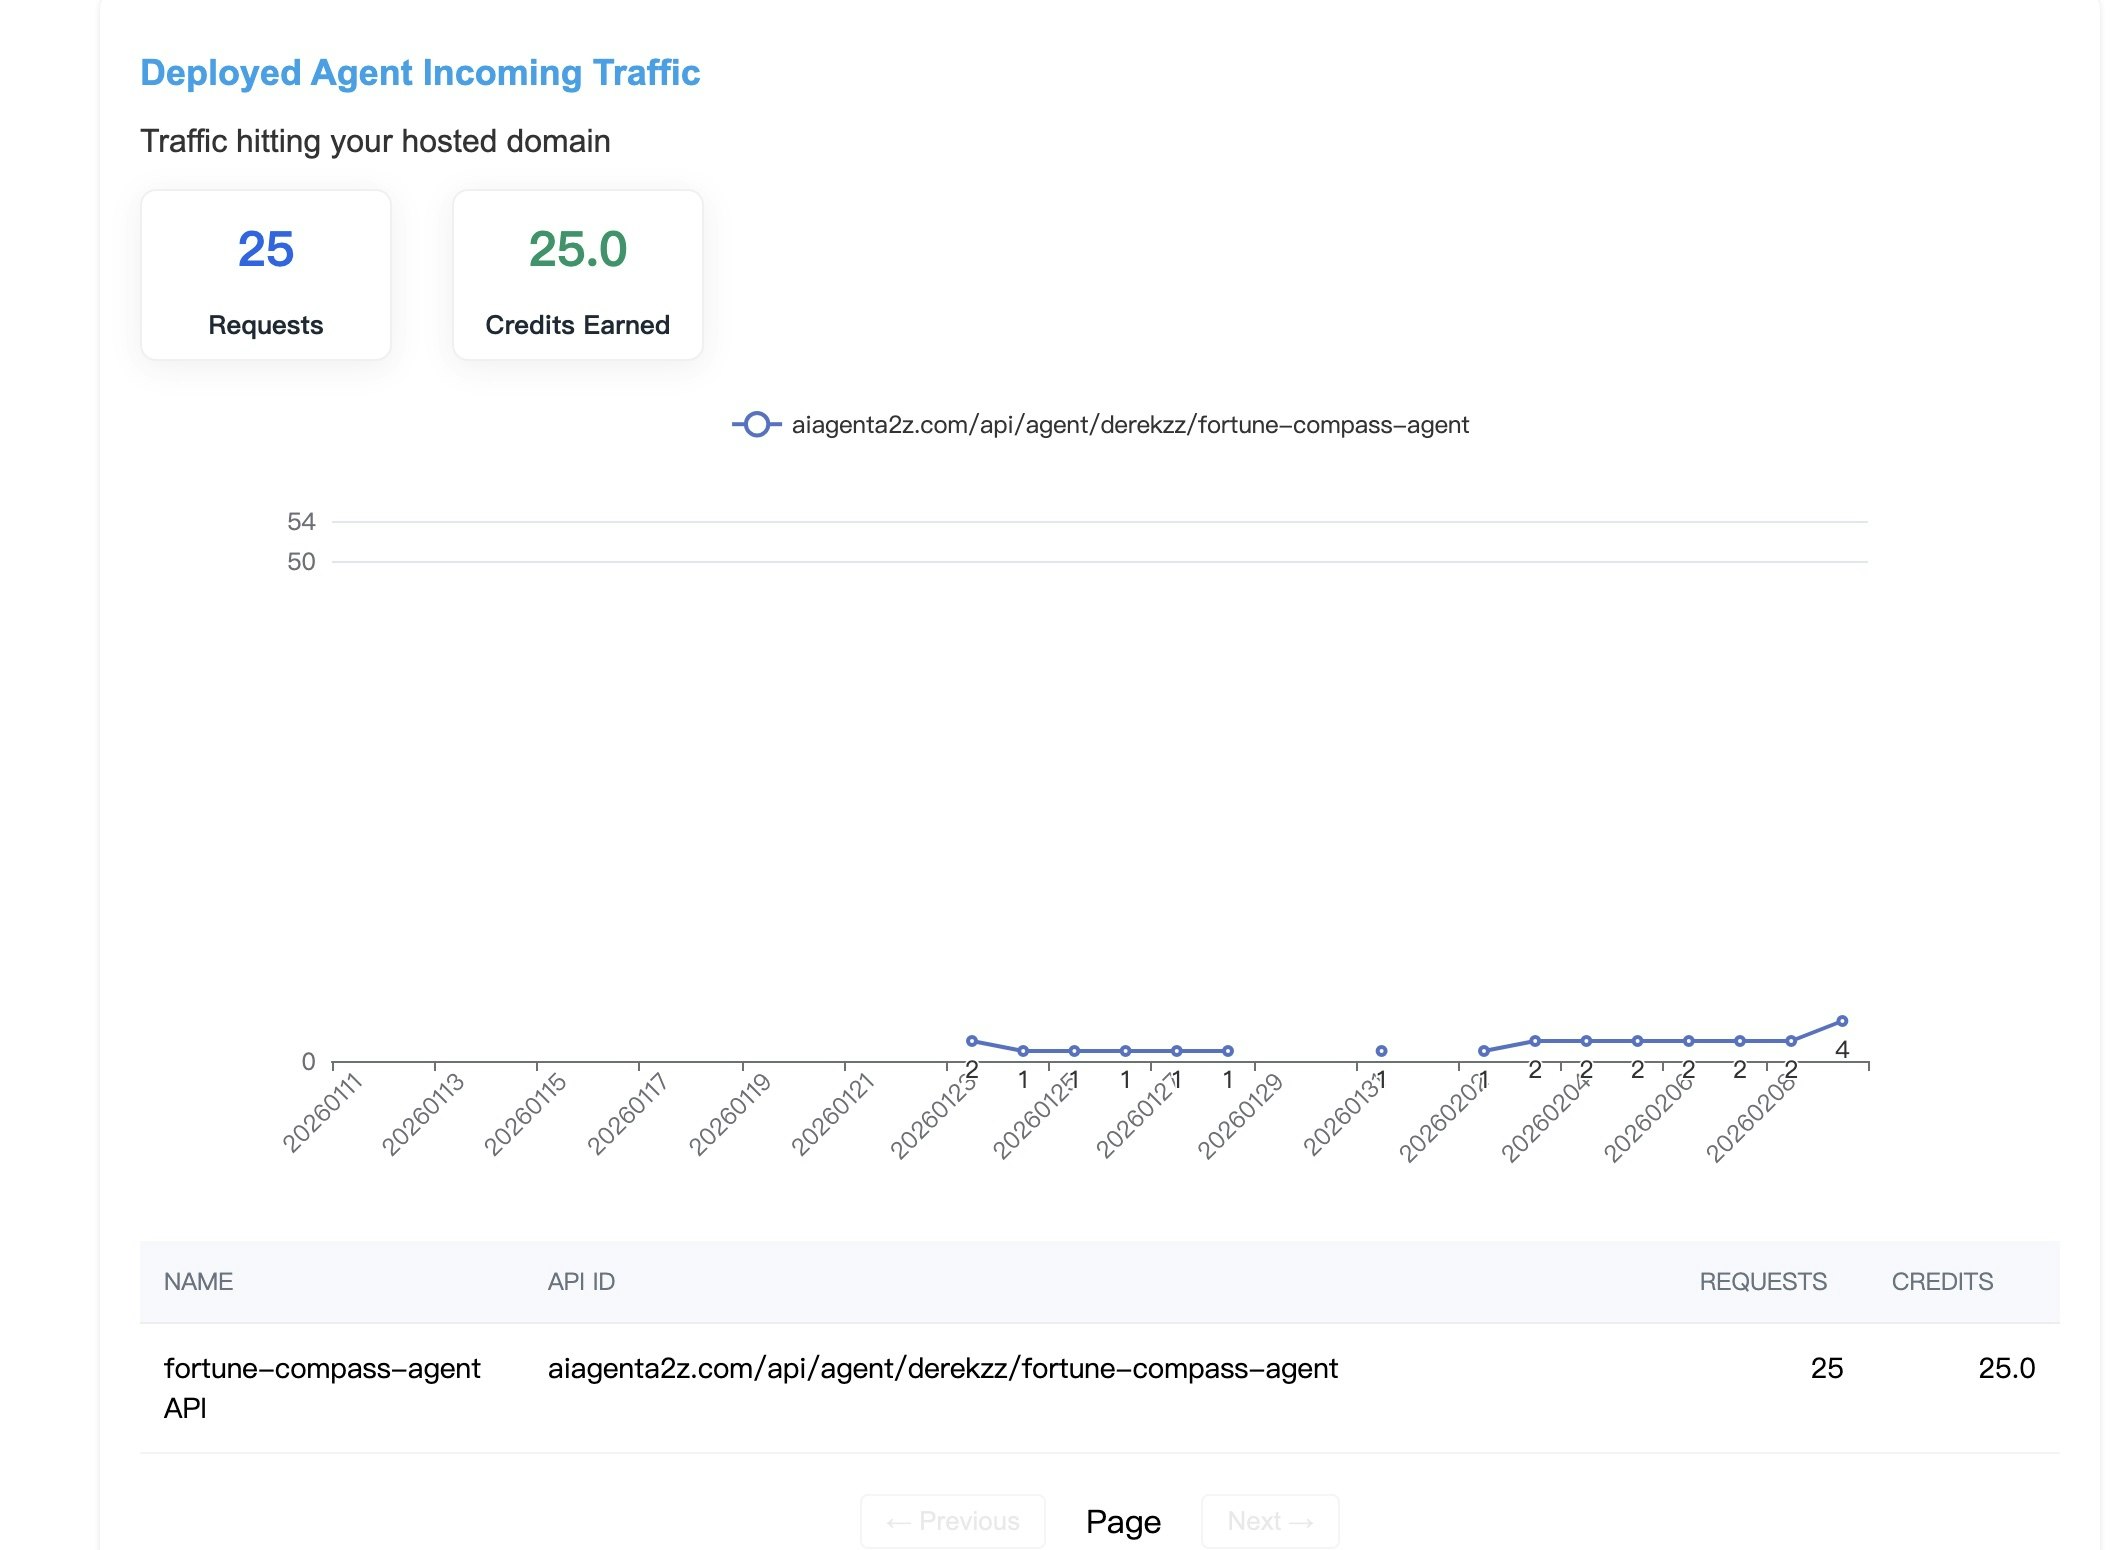This screenshot has height=1550, width=2118.
Task: Select the 25.0 Credits Earned card
Action: tap(577, 274)
